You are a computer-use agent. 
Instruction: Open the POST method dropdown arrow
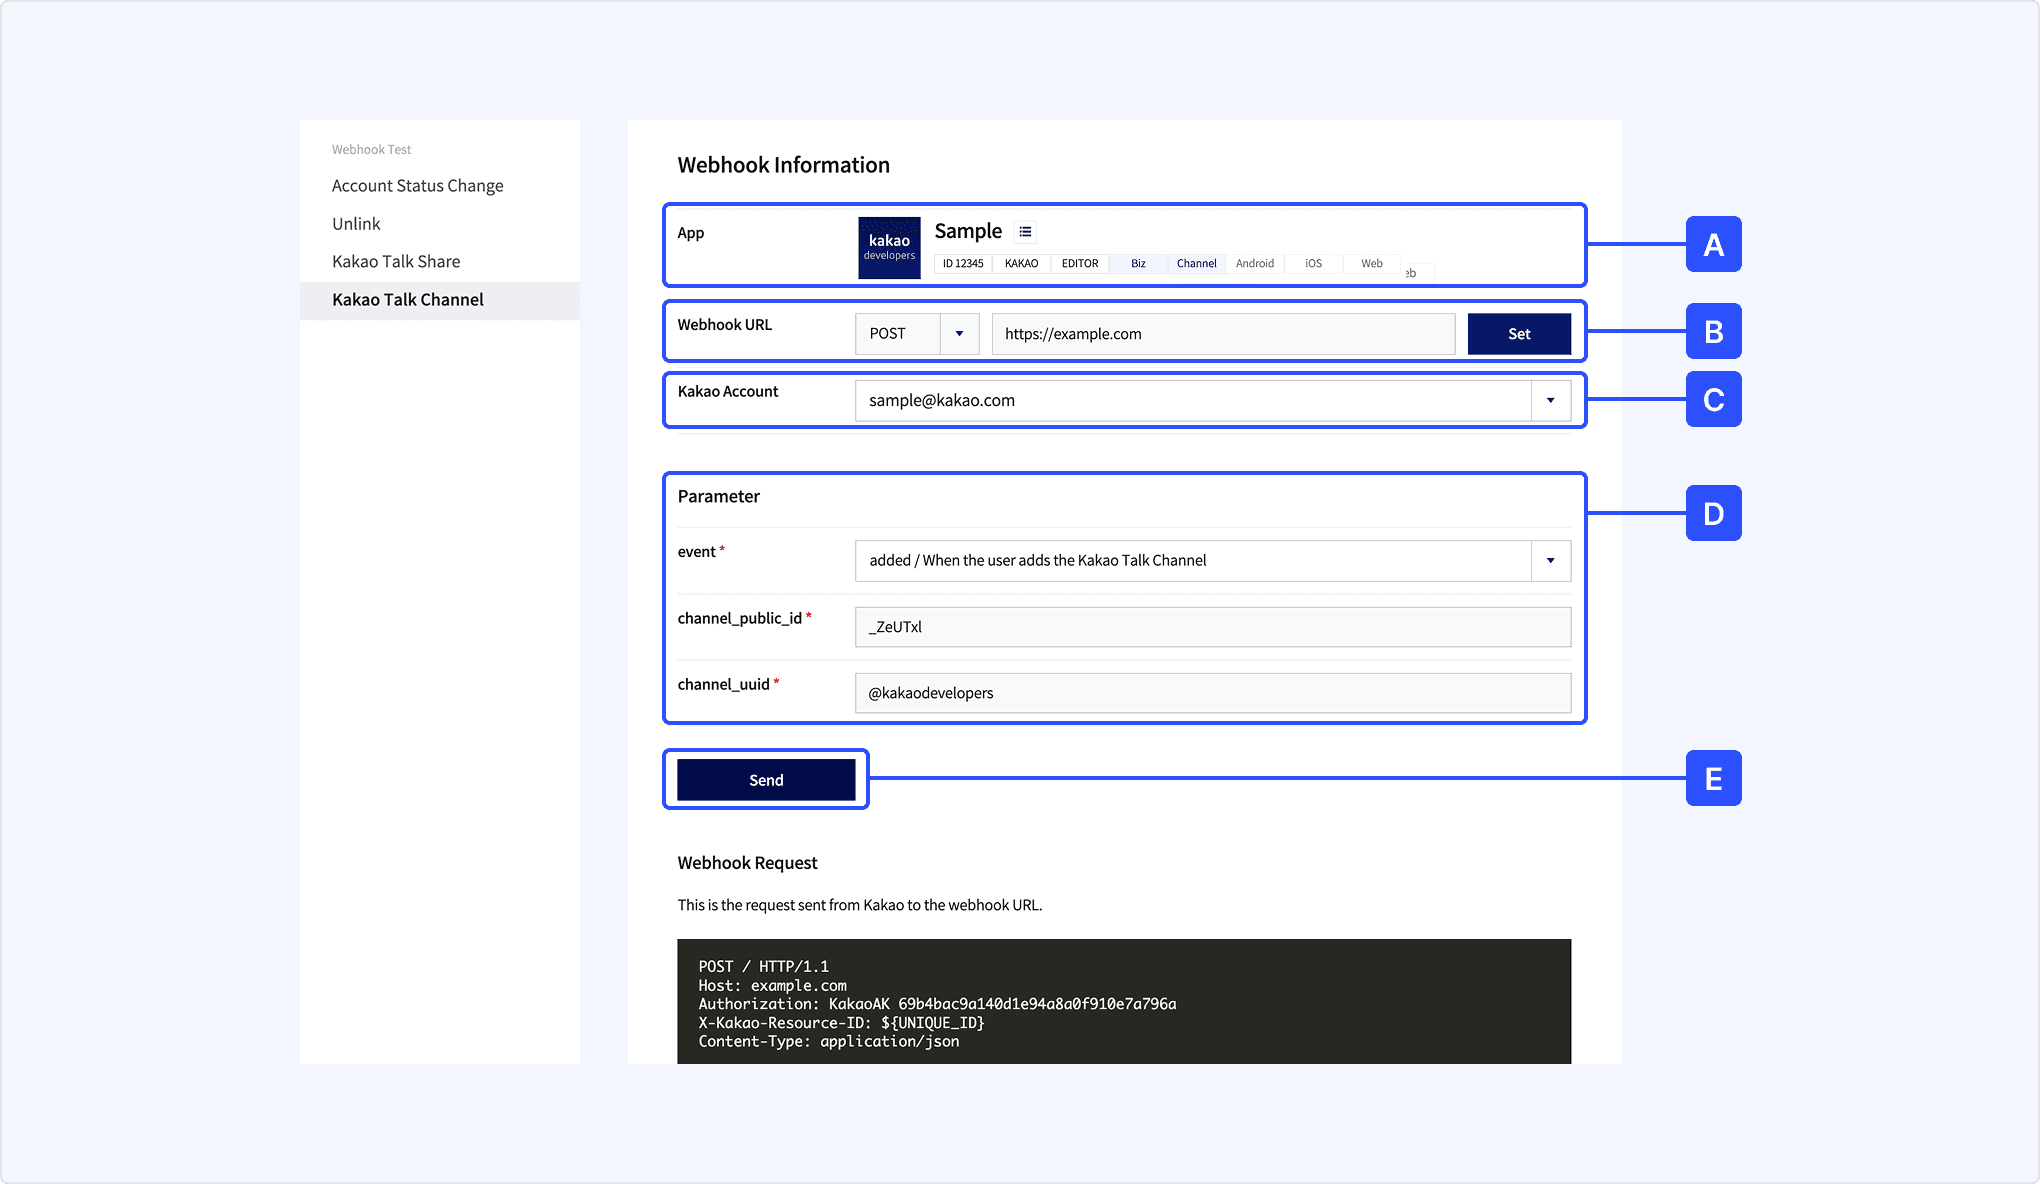959,334
